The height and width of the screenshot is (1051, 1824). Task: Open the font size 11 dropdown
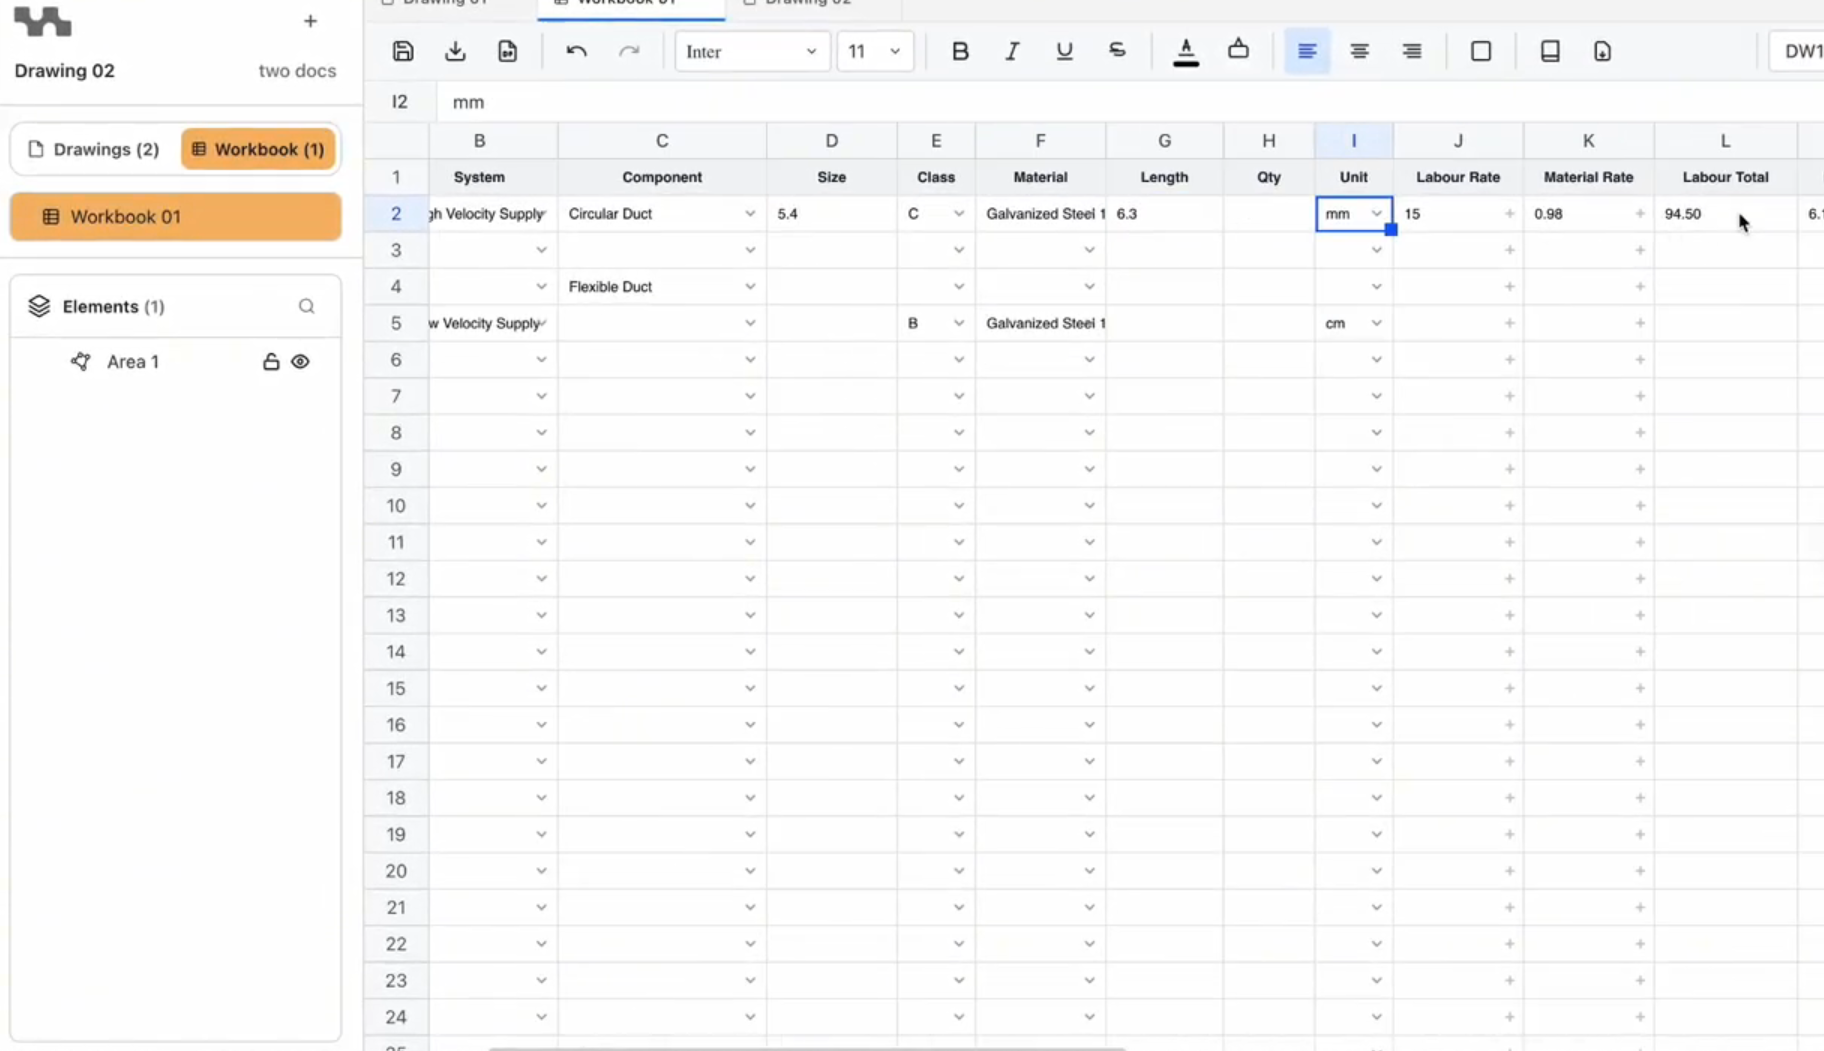click(x=875, y=51)
